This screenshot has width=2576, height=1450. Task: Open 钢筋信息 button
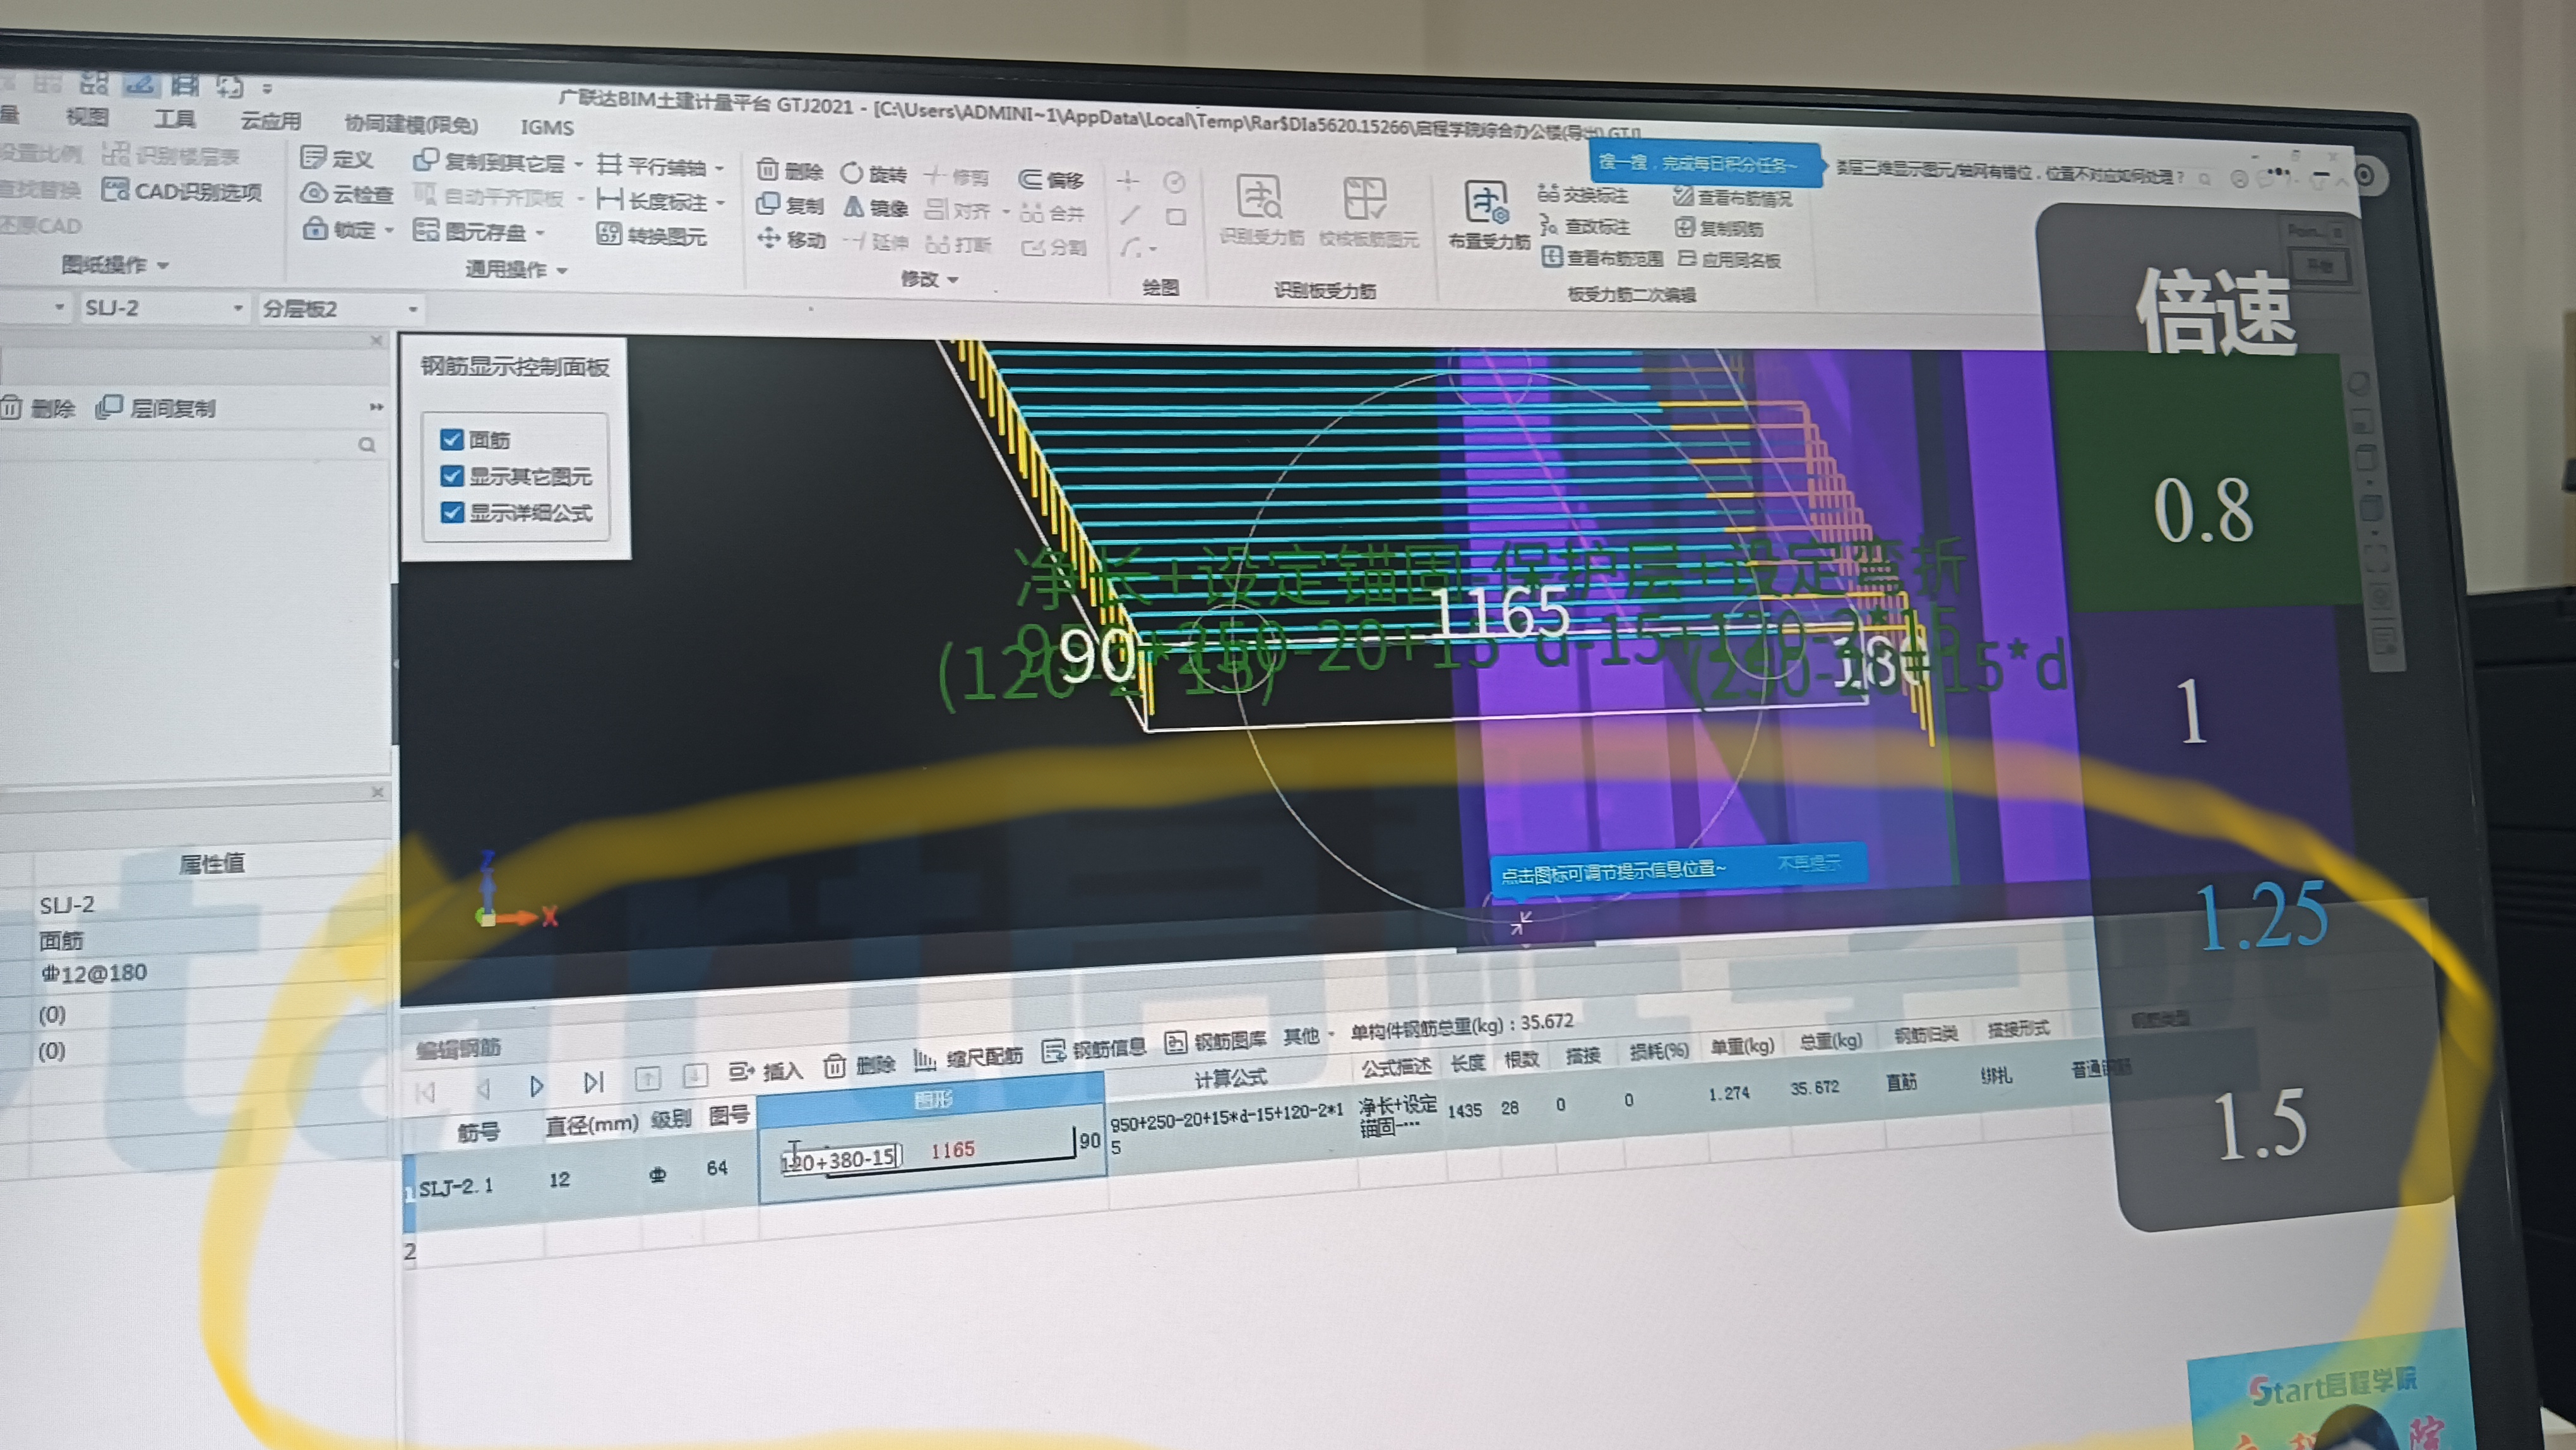click(x=1094, y=1050)
